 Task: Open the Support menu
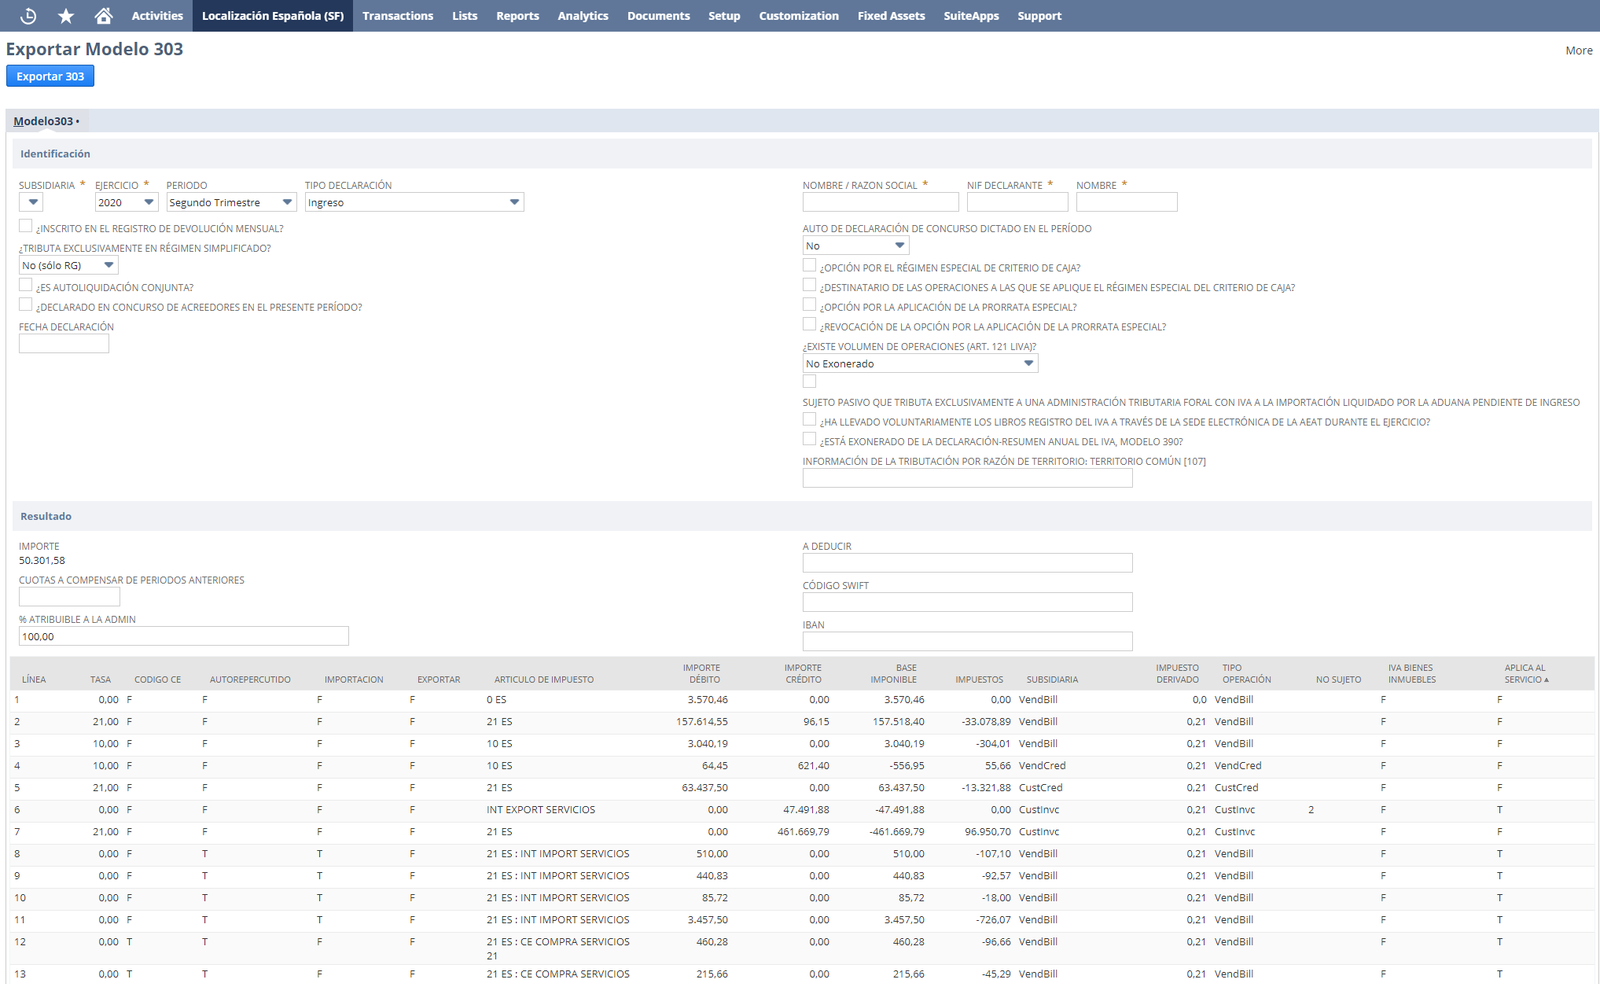(x=1040, y=16)
